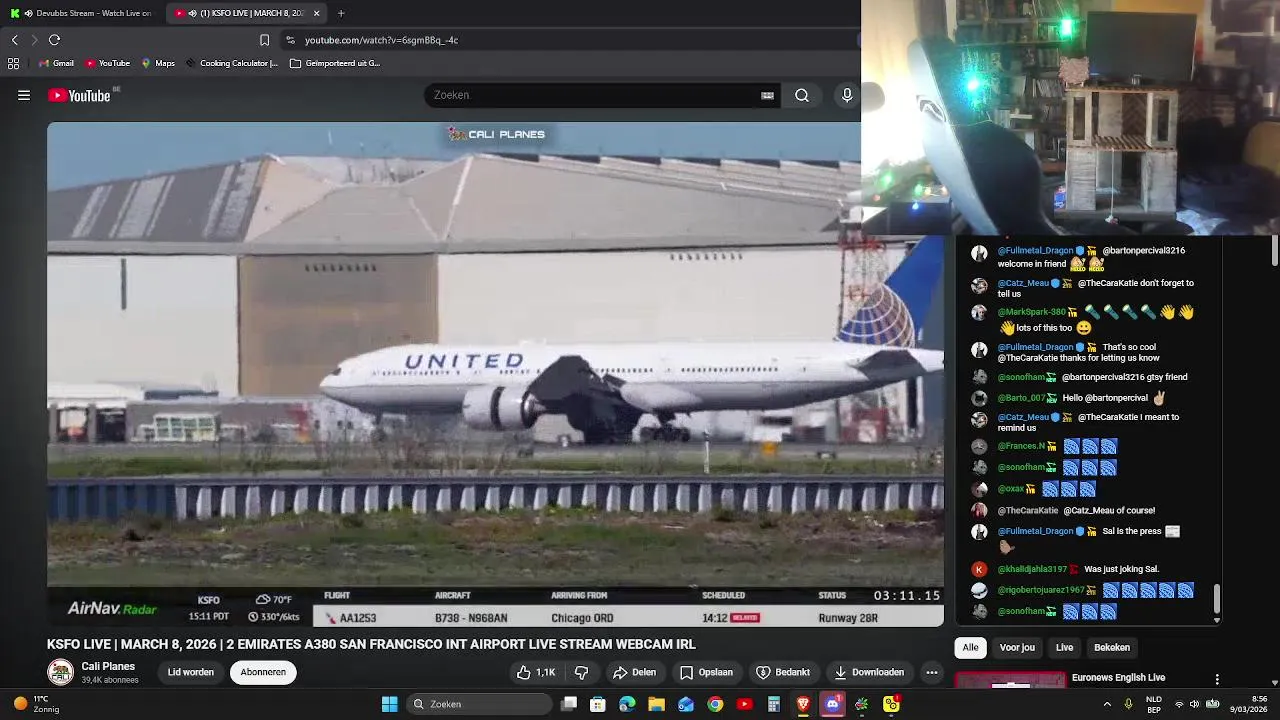Start voice search with the microphone icon
This screenshot has height=720, width=1280.
[847, 95]
